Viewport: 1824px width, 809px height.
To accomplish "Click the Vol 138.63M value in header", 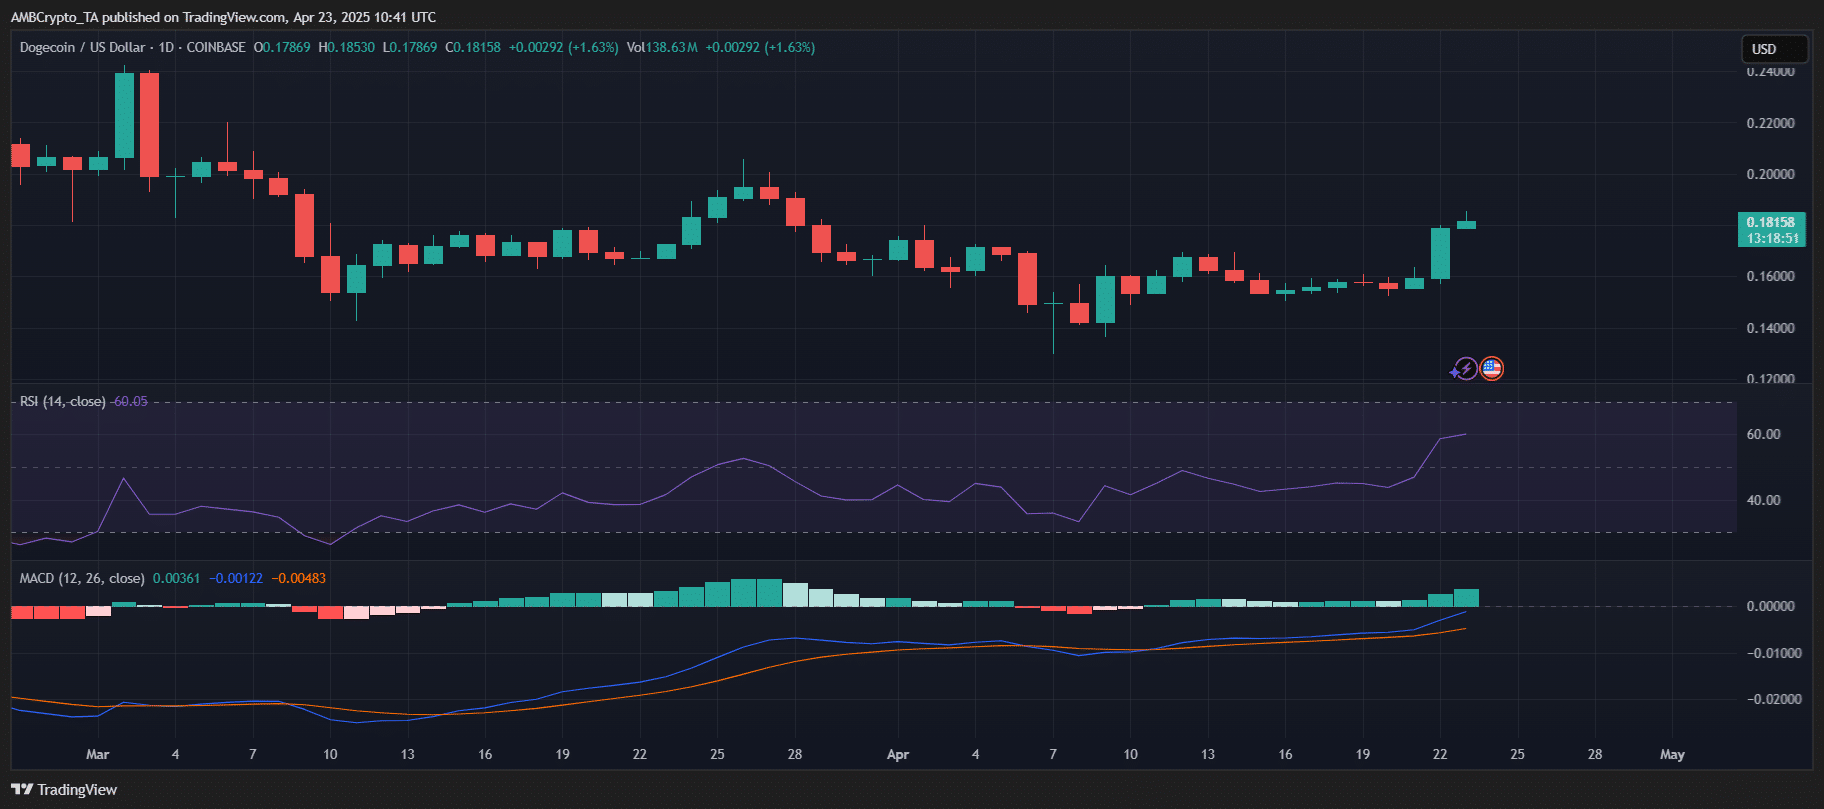I will (x=662, y=48).
